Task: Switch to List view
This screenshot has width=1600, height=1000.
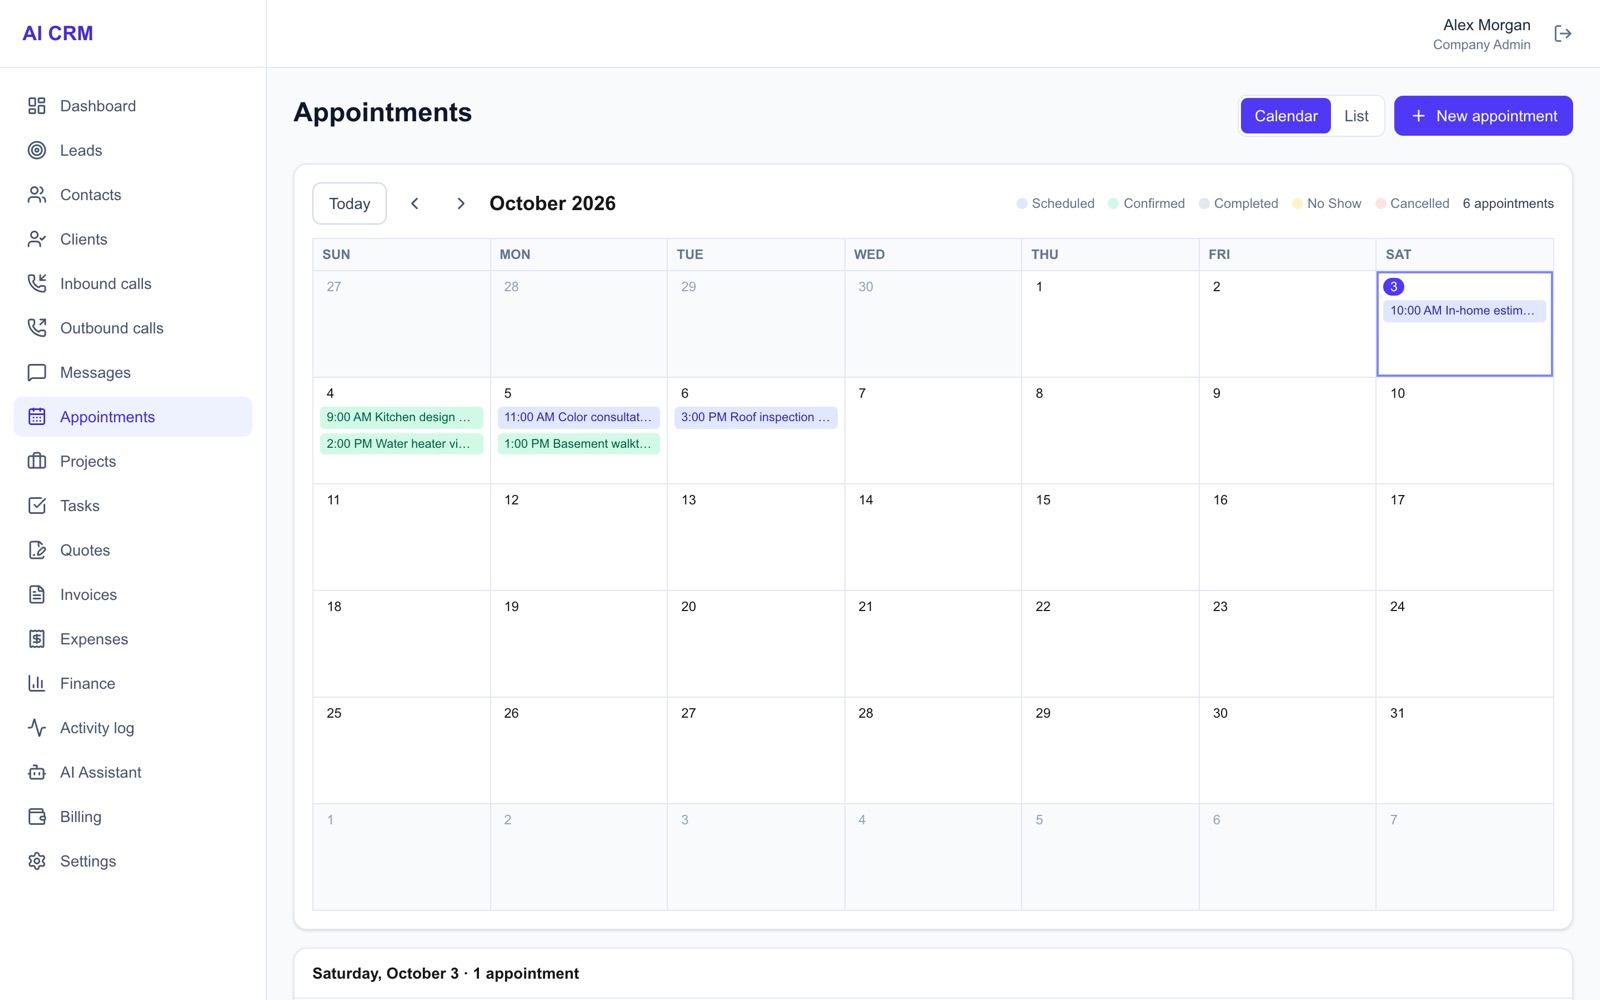Action: tap(1356, 116)
